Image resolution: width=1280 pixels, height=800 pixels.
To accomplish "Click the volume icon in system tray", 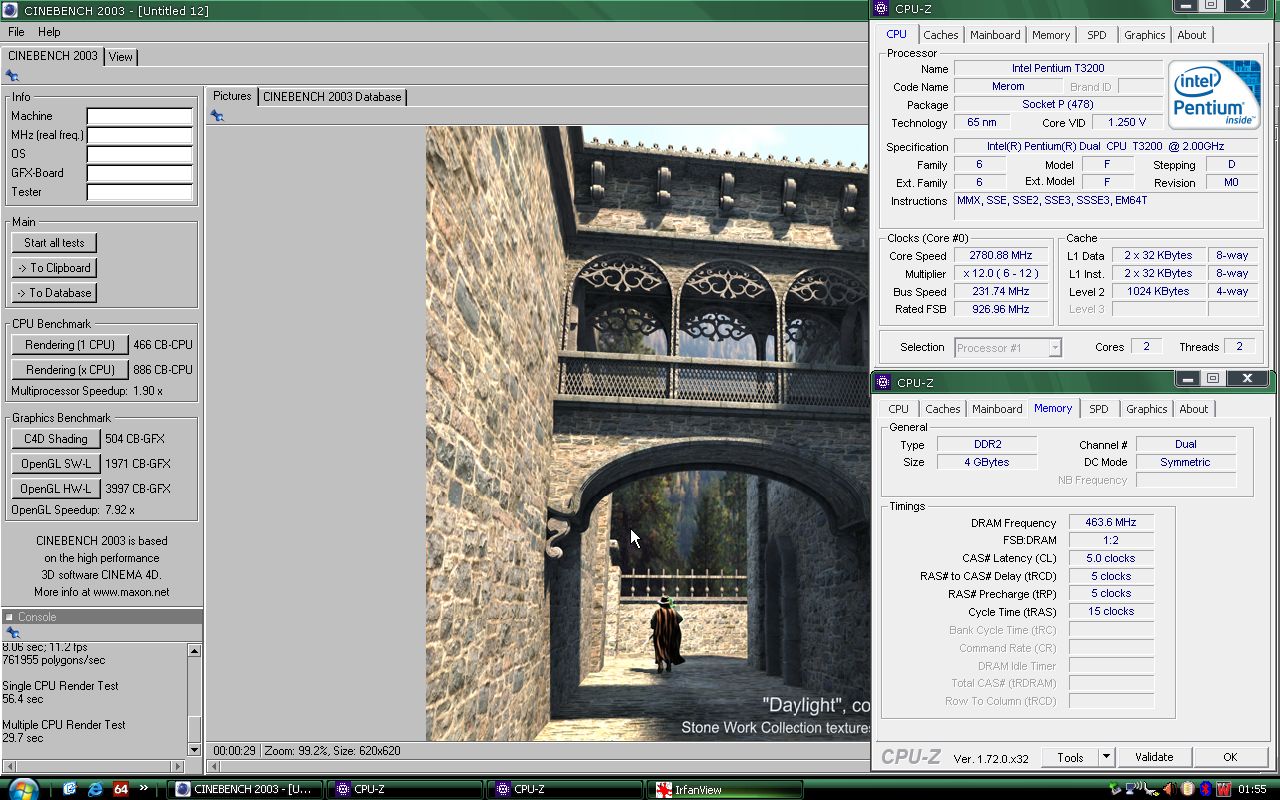I will [x=1169, y=789].
